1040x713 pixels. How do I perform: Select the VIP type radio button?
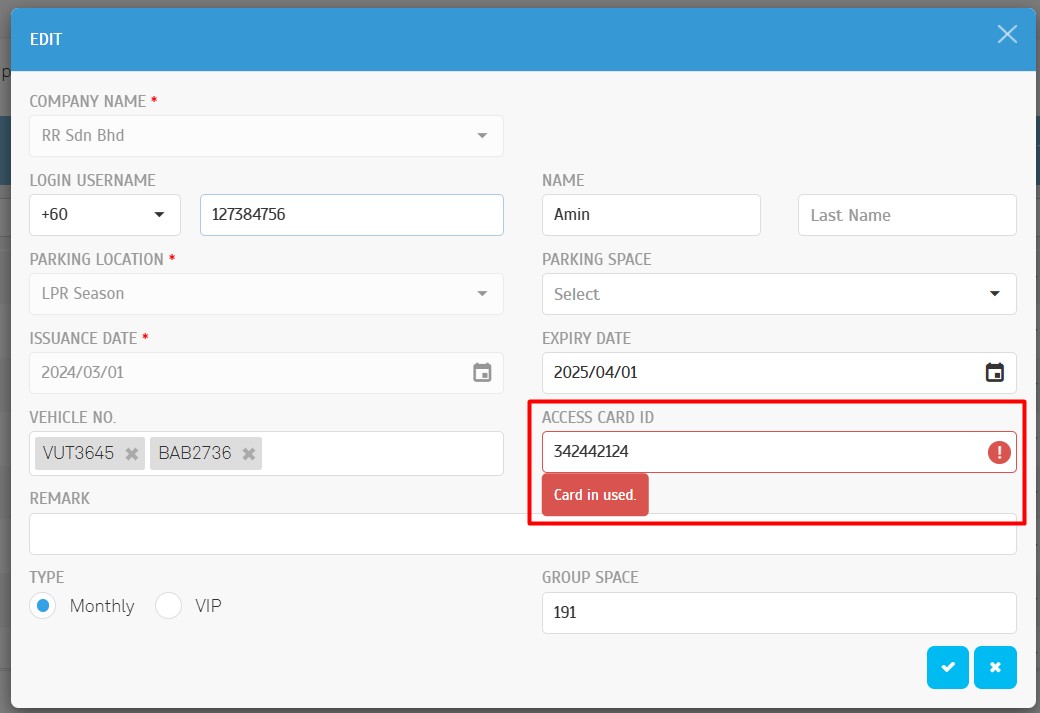[x=168, y=606]
